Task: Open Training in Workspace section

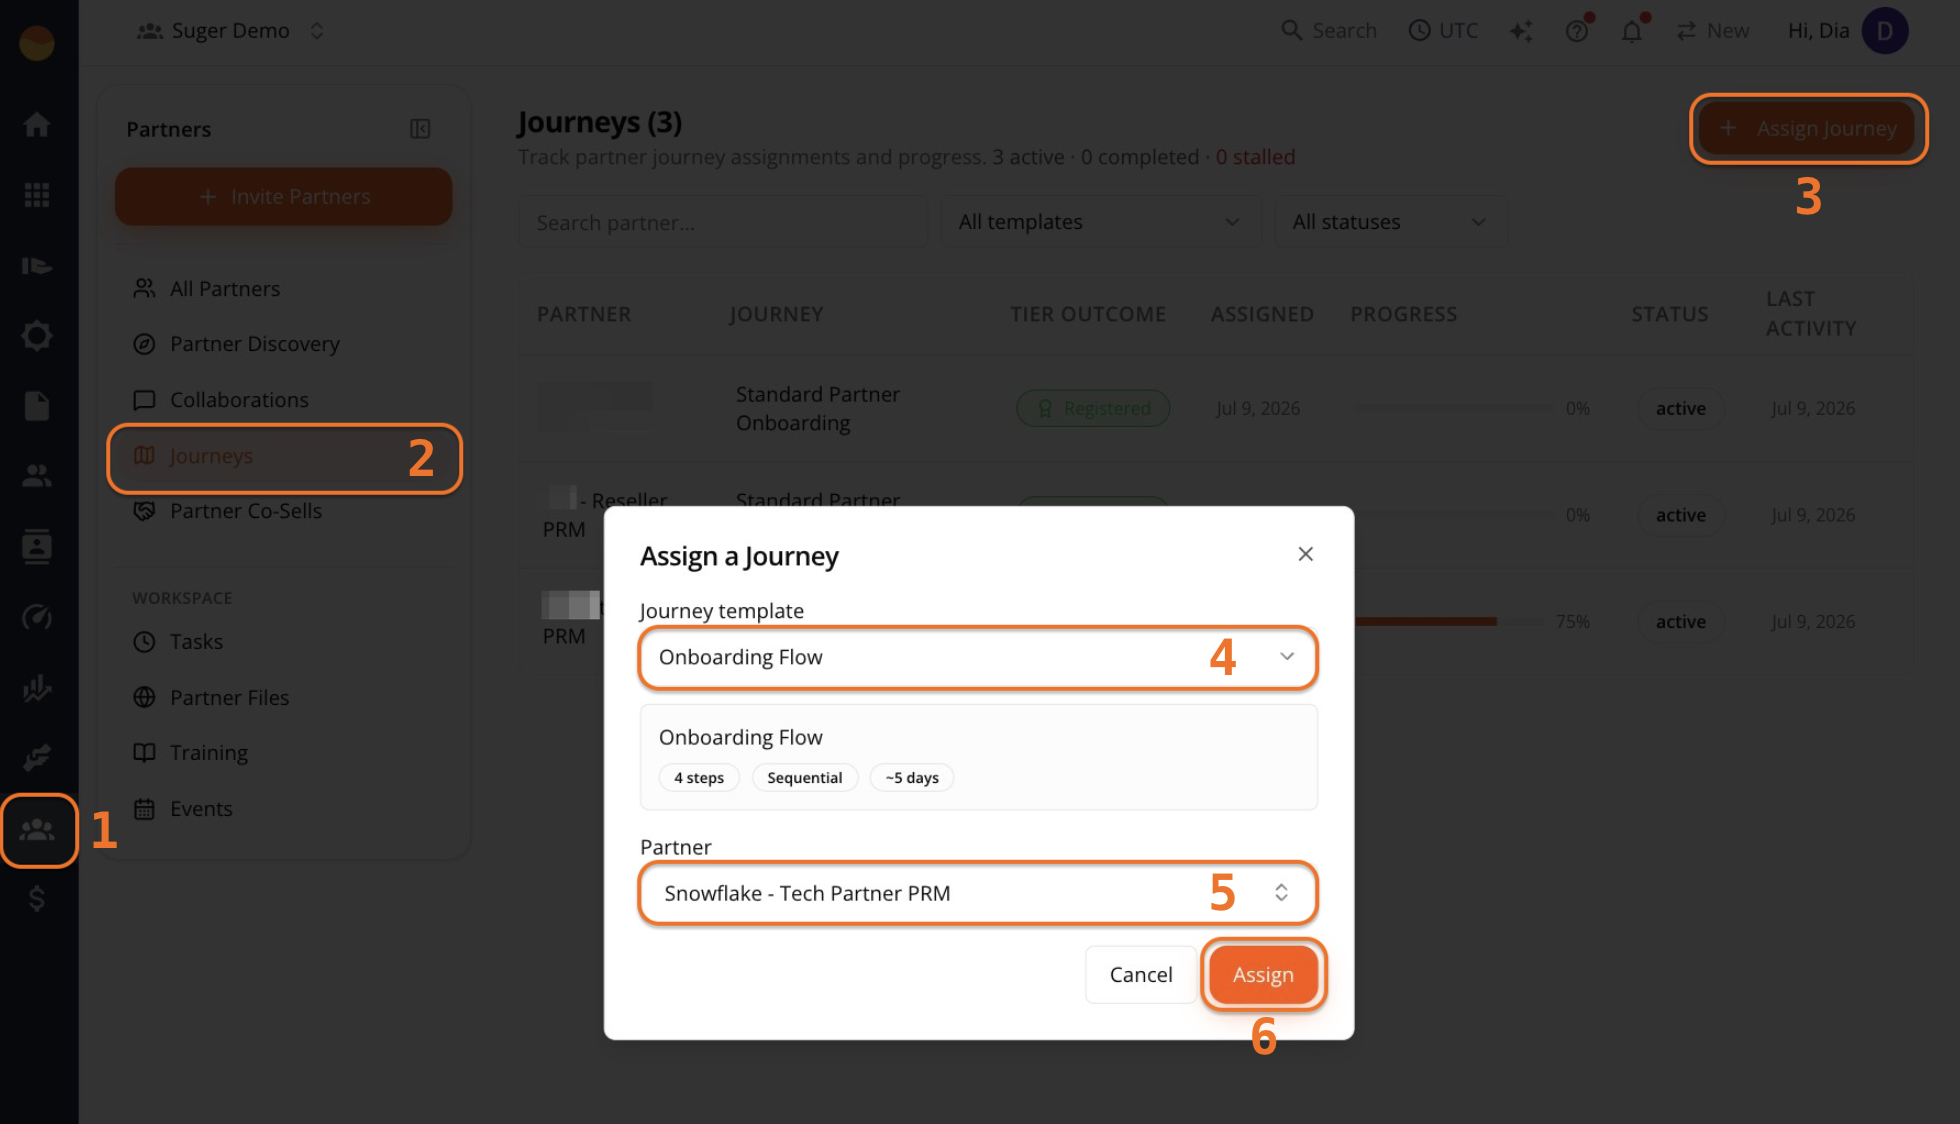Action: (208, 753)
